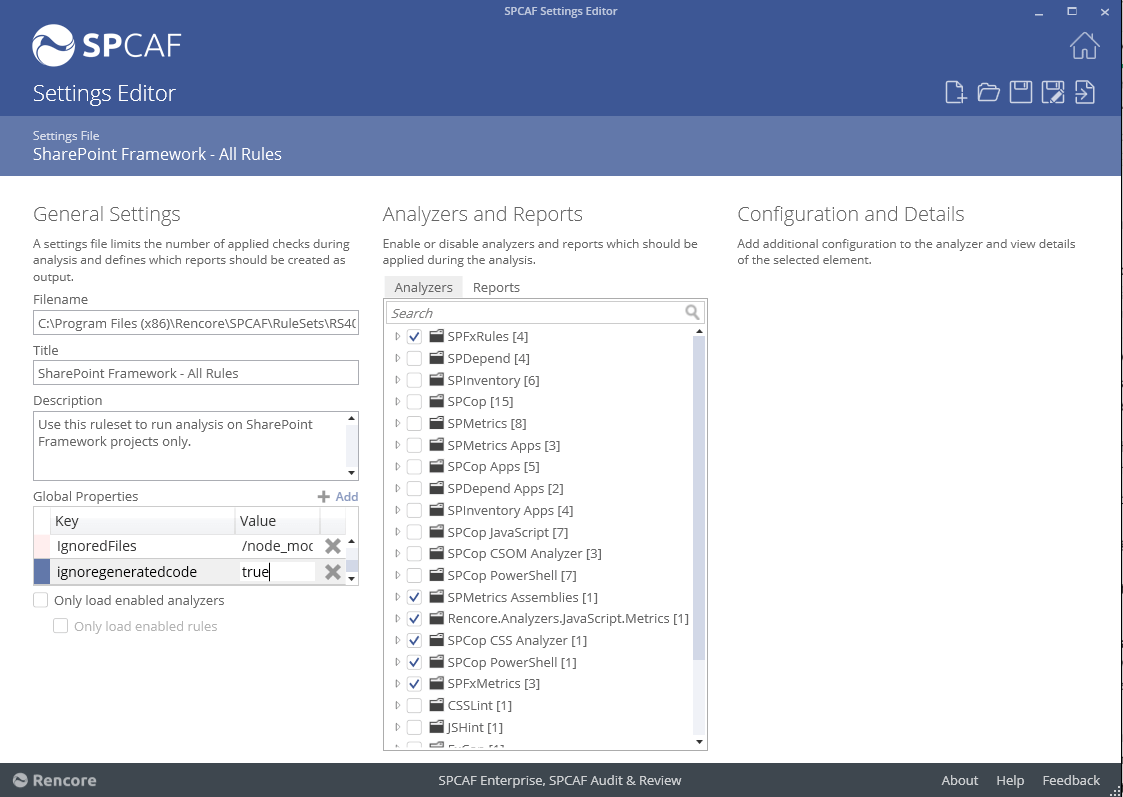Screen dimensions: 1123x797
Task: Select the IgnoredFiles key cell
Action: [x=143, y=546]
